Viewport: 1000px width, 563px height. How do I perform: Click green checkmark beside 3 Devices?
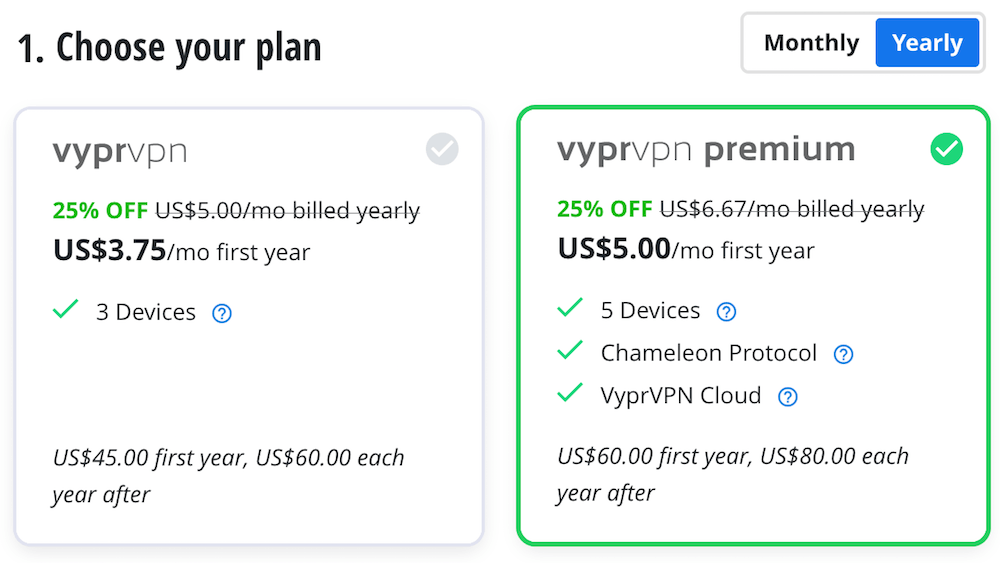point(65,309)
